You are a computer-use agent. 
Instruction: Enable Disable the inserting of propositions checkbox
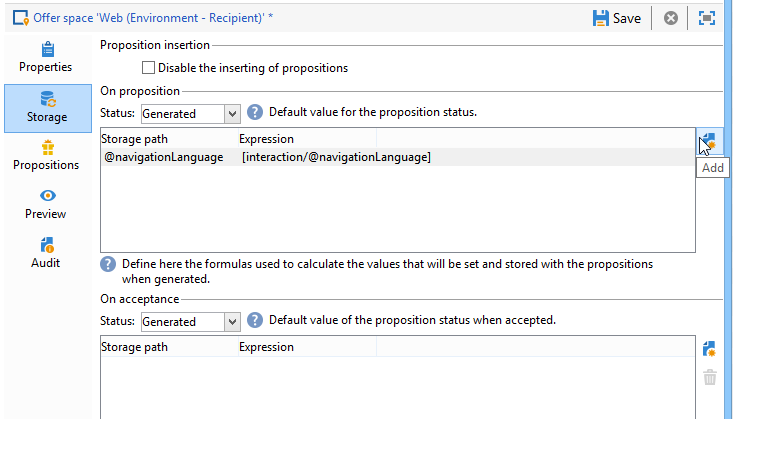[149, 68]
